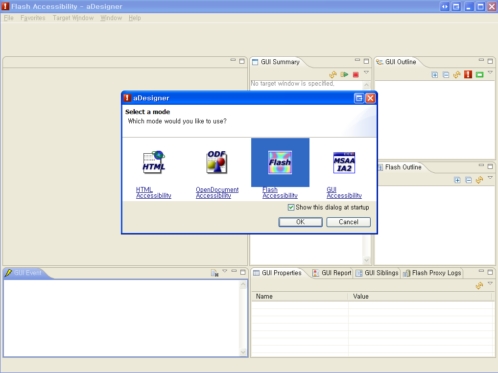The height and width of the screenshot is (373, 498).
Task: Click red exclamation icon in GUI Outline
Action: point(468,74)
